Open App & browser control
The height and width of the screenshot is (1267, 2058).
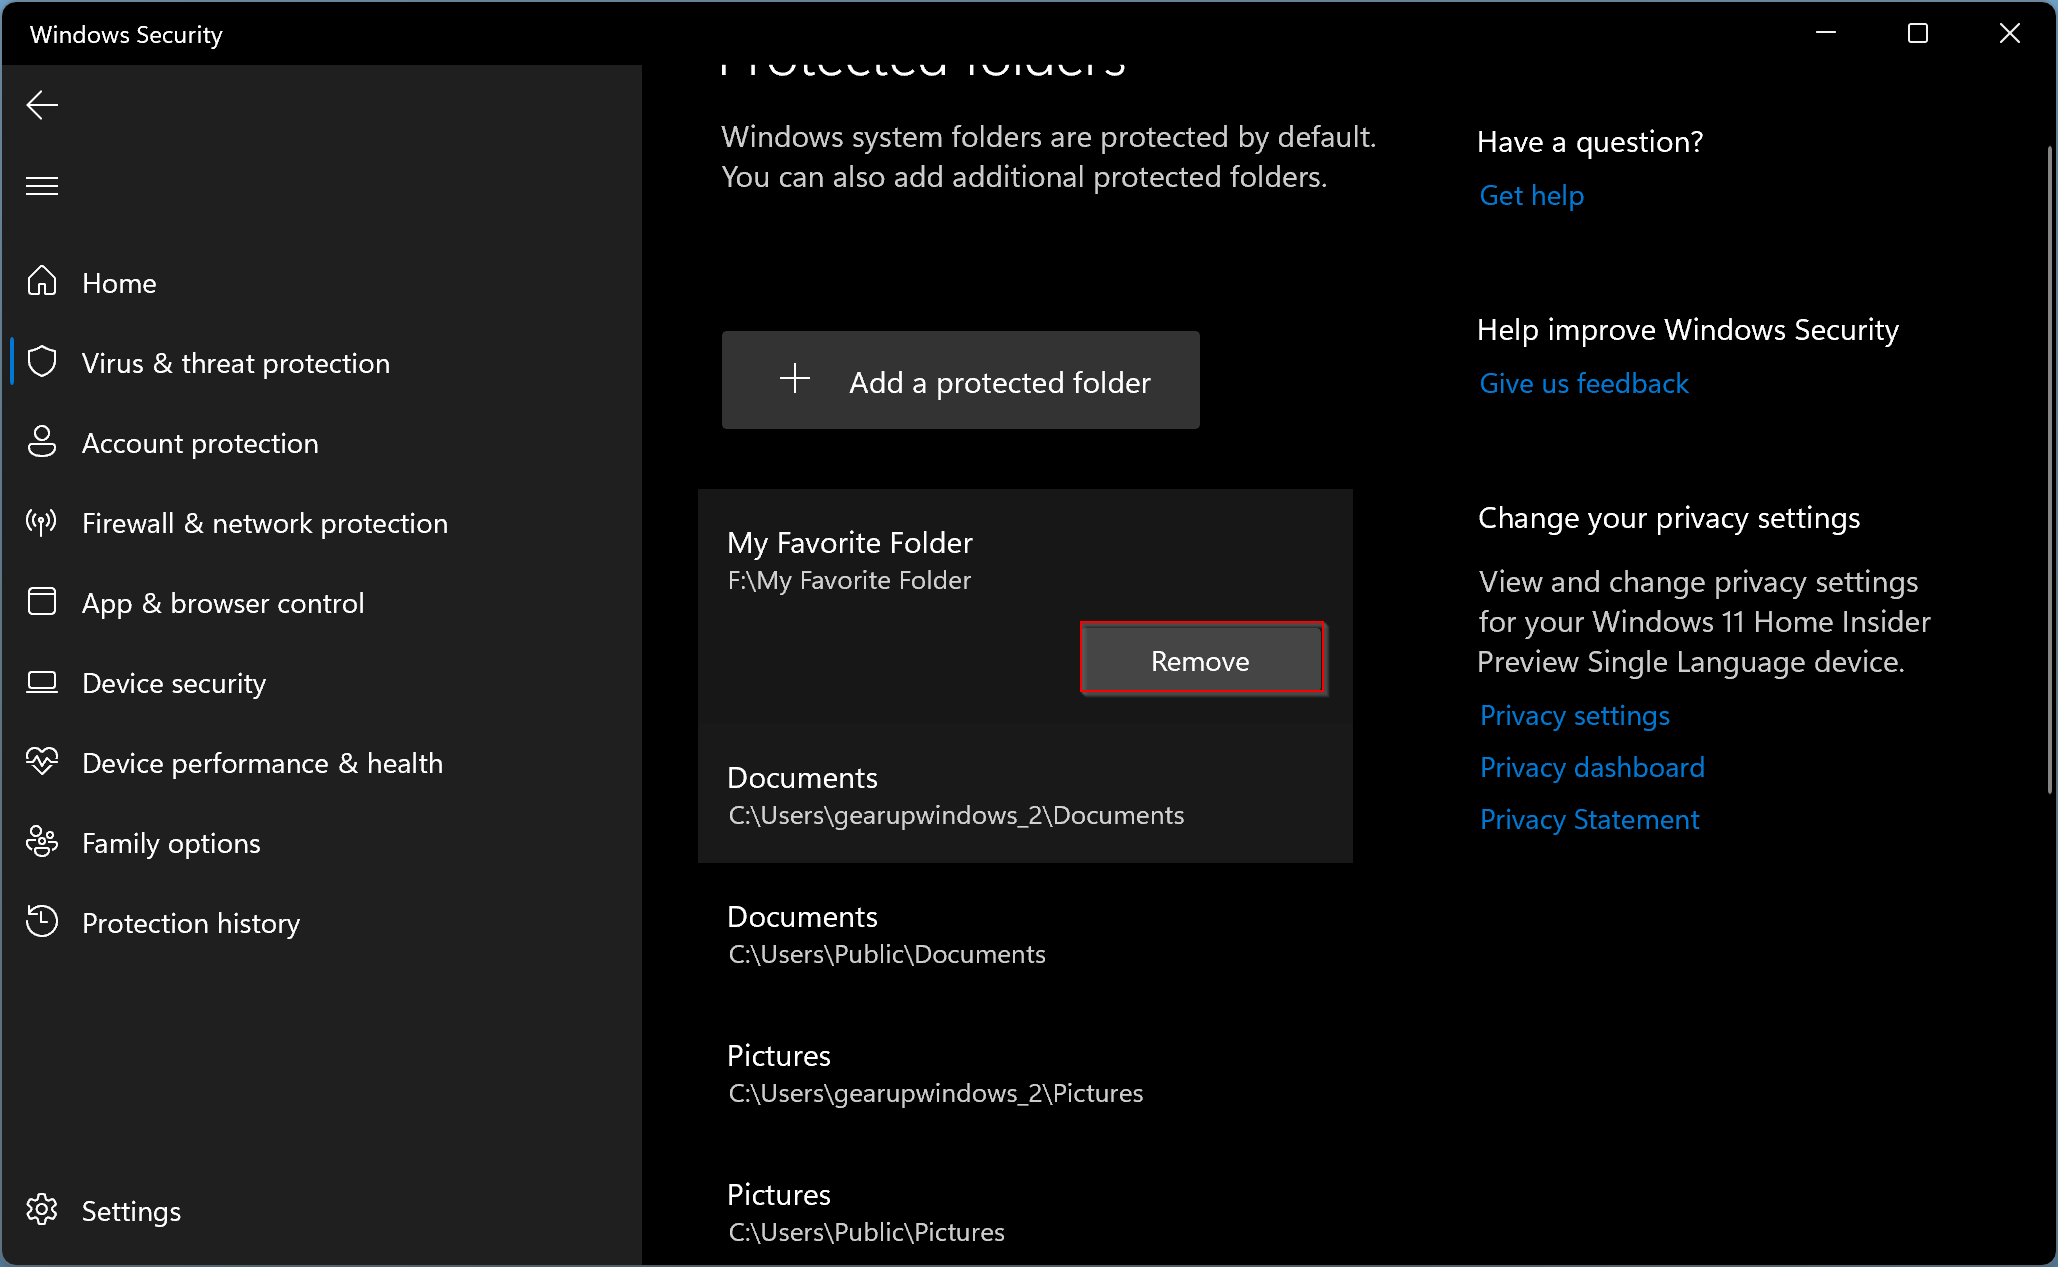tap(223, 603)
